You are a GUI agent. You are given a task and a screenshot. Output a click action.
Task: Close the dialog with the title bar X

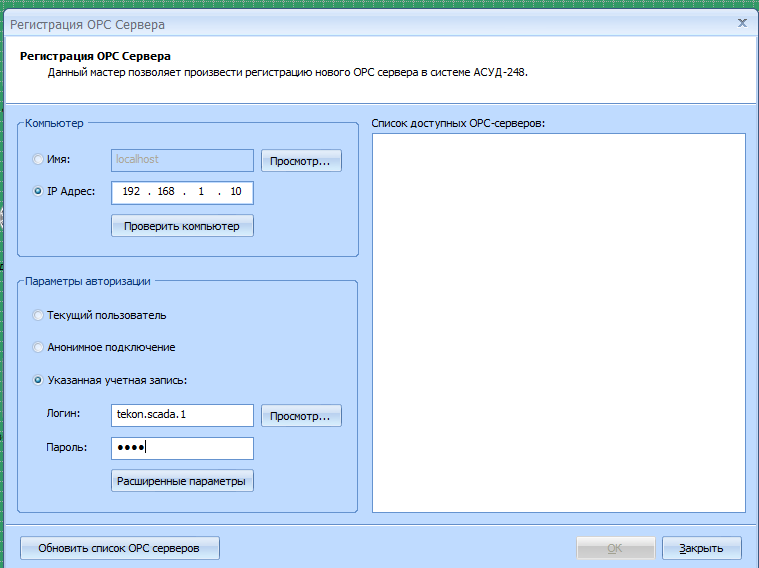742,21
